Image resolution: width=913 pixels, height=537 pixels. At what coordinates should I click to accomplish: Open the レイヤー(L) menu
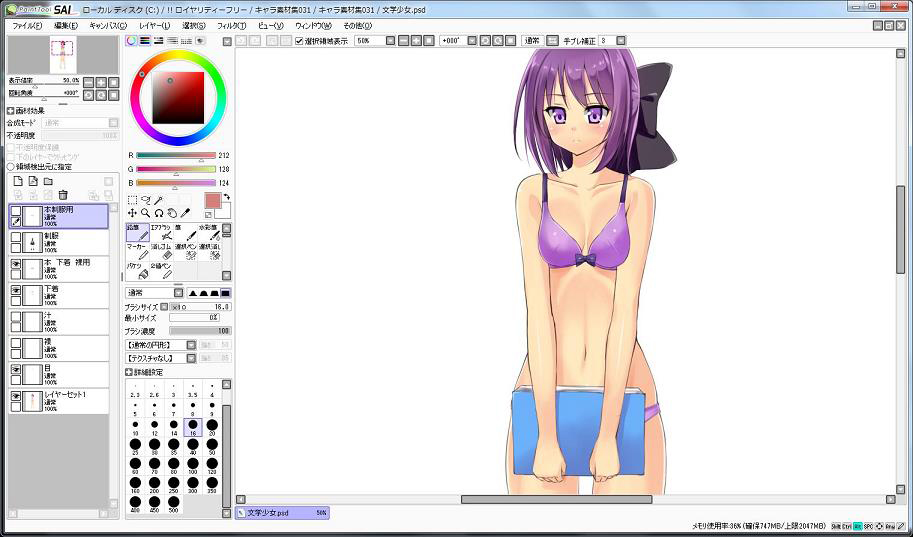154,25
